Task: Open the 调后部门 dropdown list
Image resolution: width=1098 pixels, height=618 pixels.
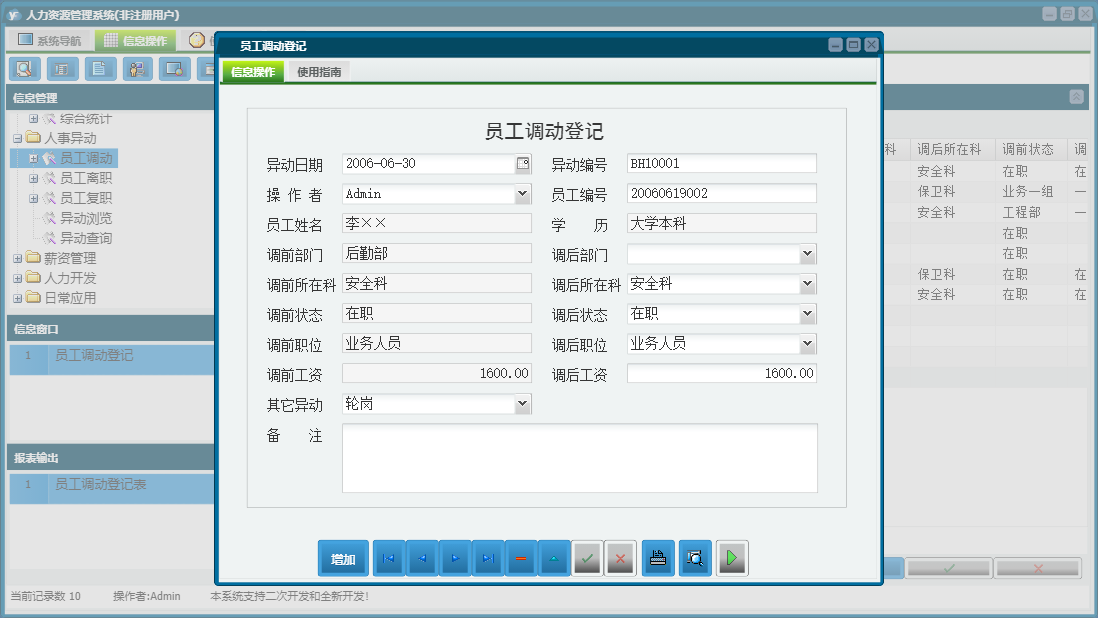Action: [808, 255]
